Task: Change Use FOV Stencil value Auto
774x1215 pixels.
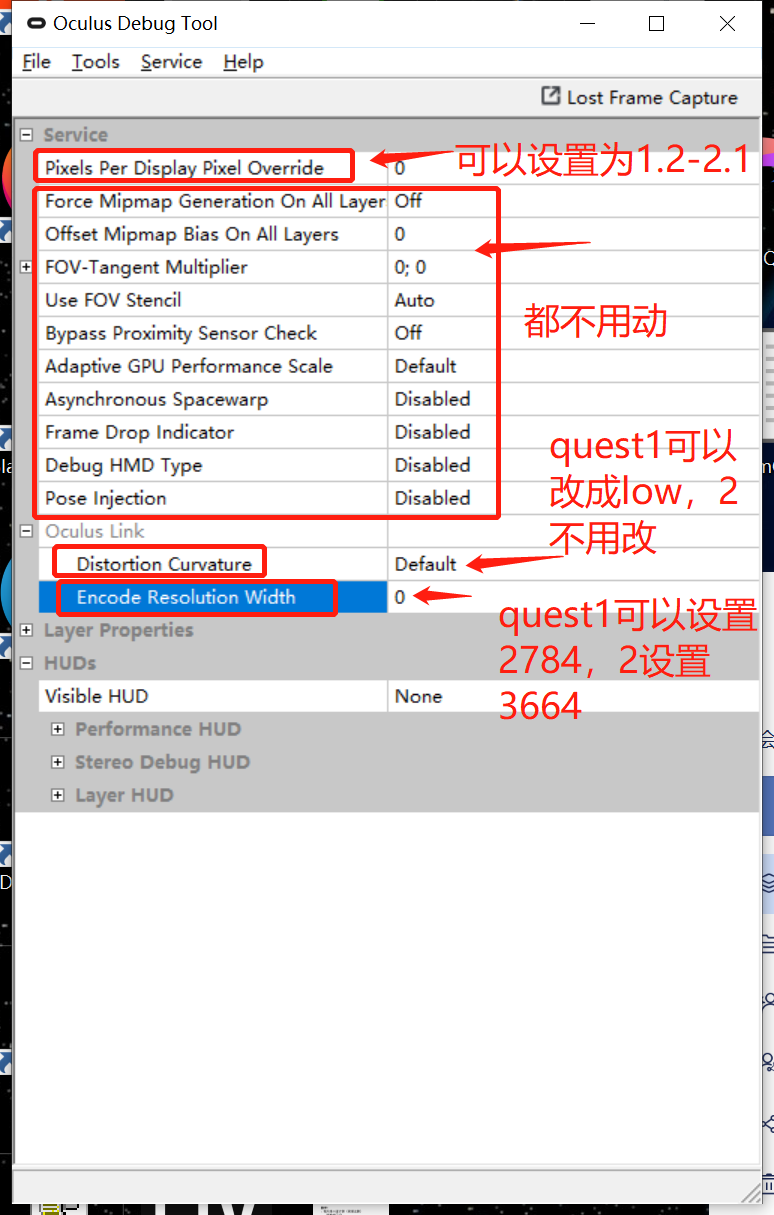Action: point(572,300)
